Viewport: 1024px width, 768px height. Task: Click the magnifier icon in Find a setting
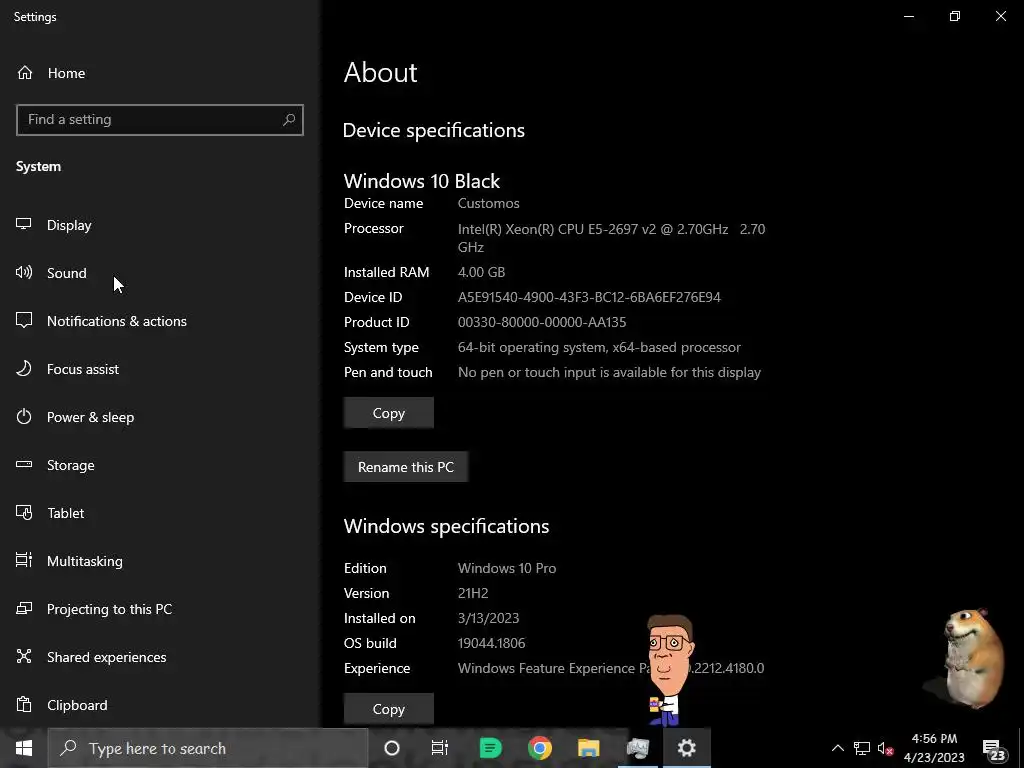coord(289,120)
